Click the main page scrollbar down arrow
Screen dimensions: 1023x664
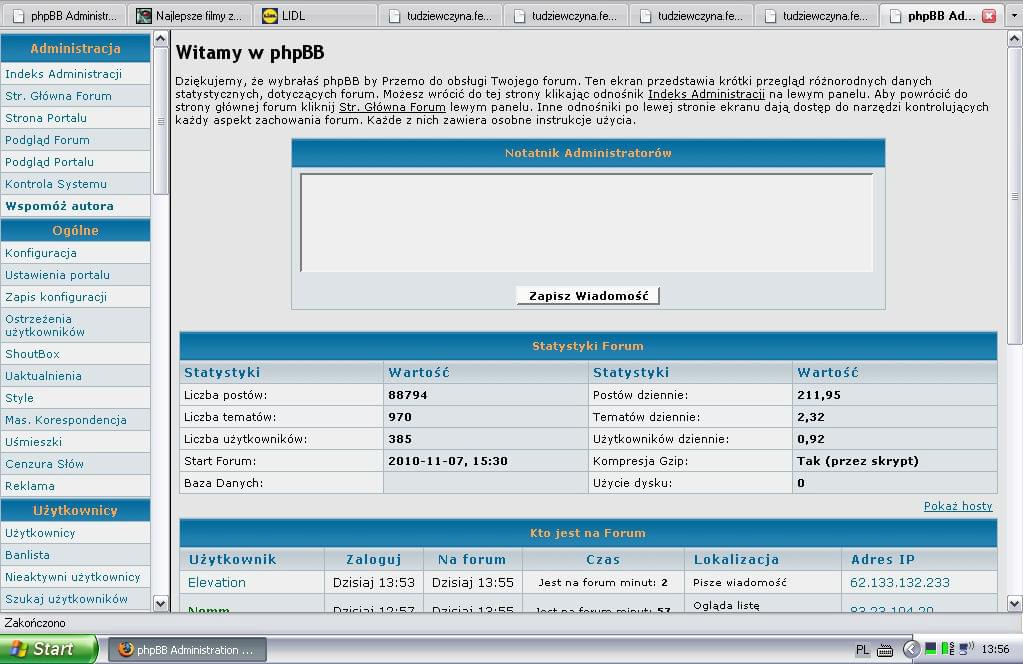point(1015,604)
